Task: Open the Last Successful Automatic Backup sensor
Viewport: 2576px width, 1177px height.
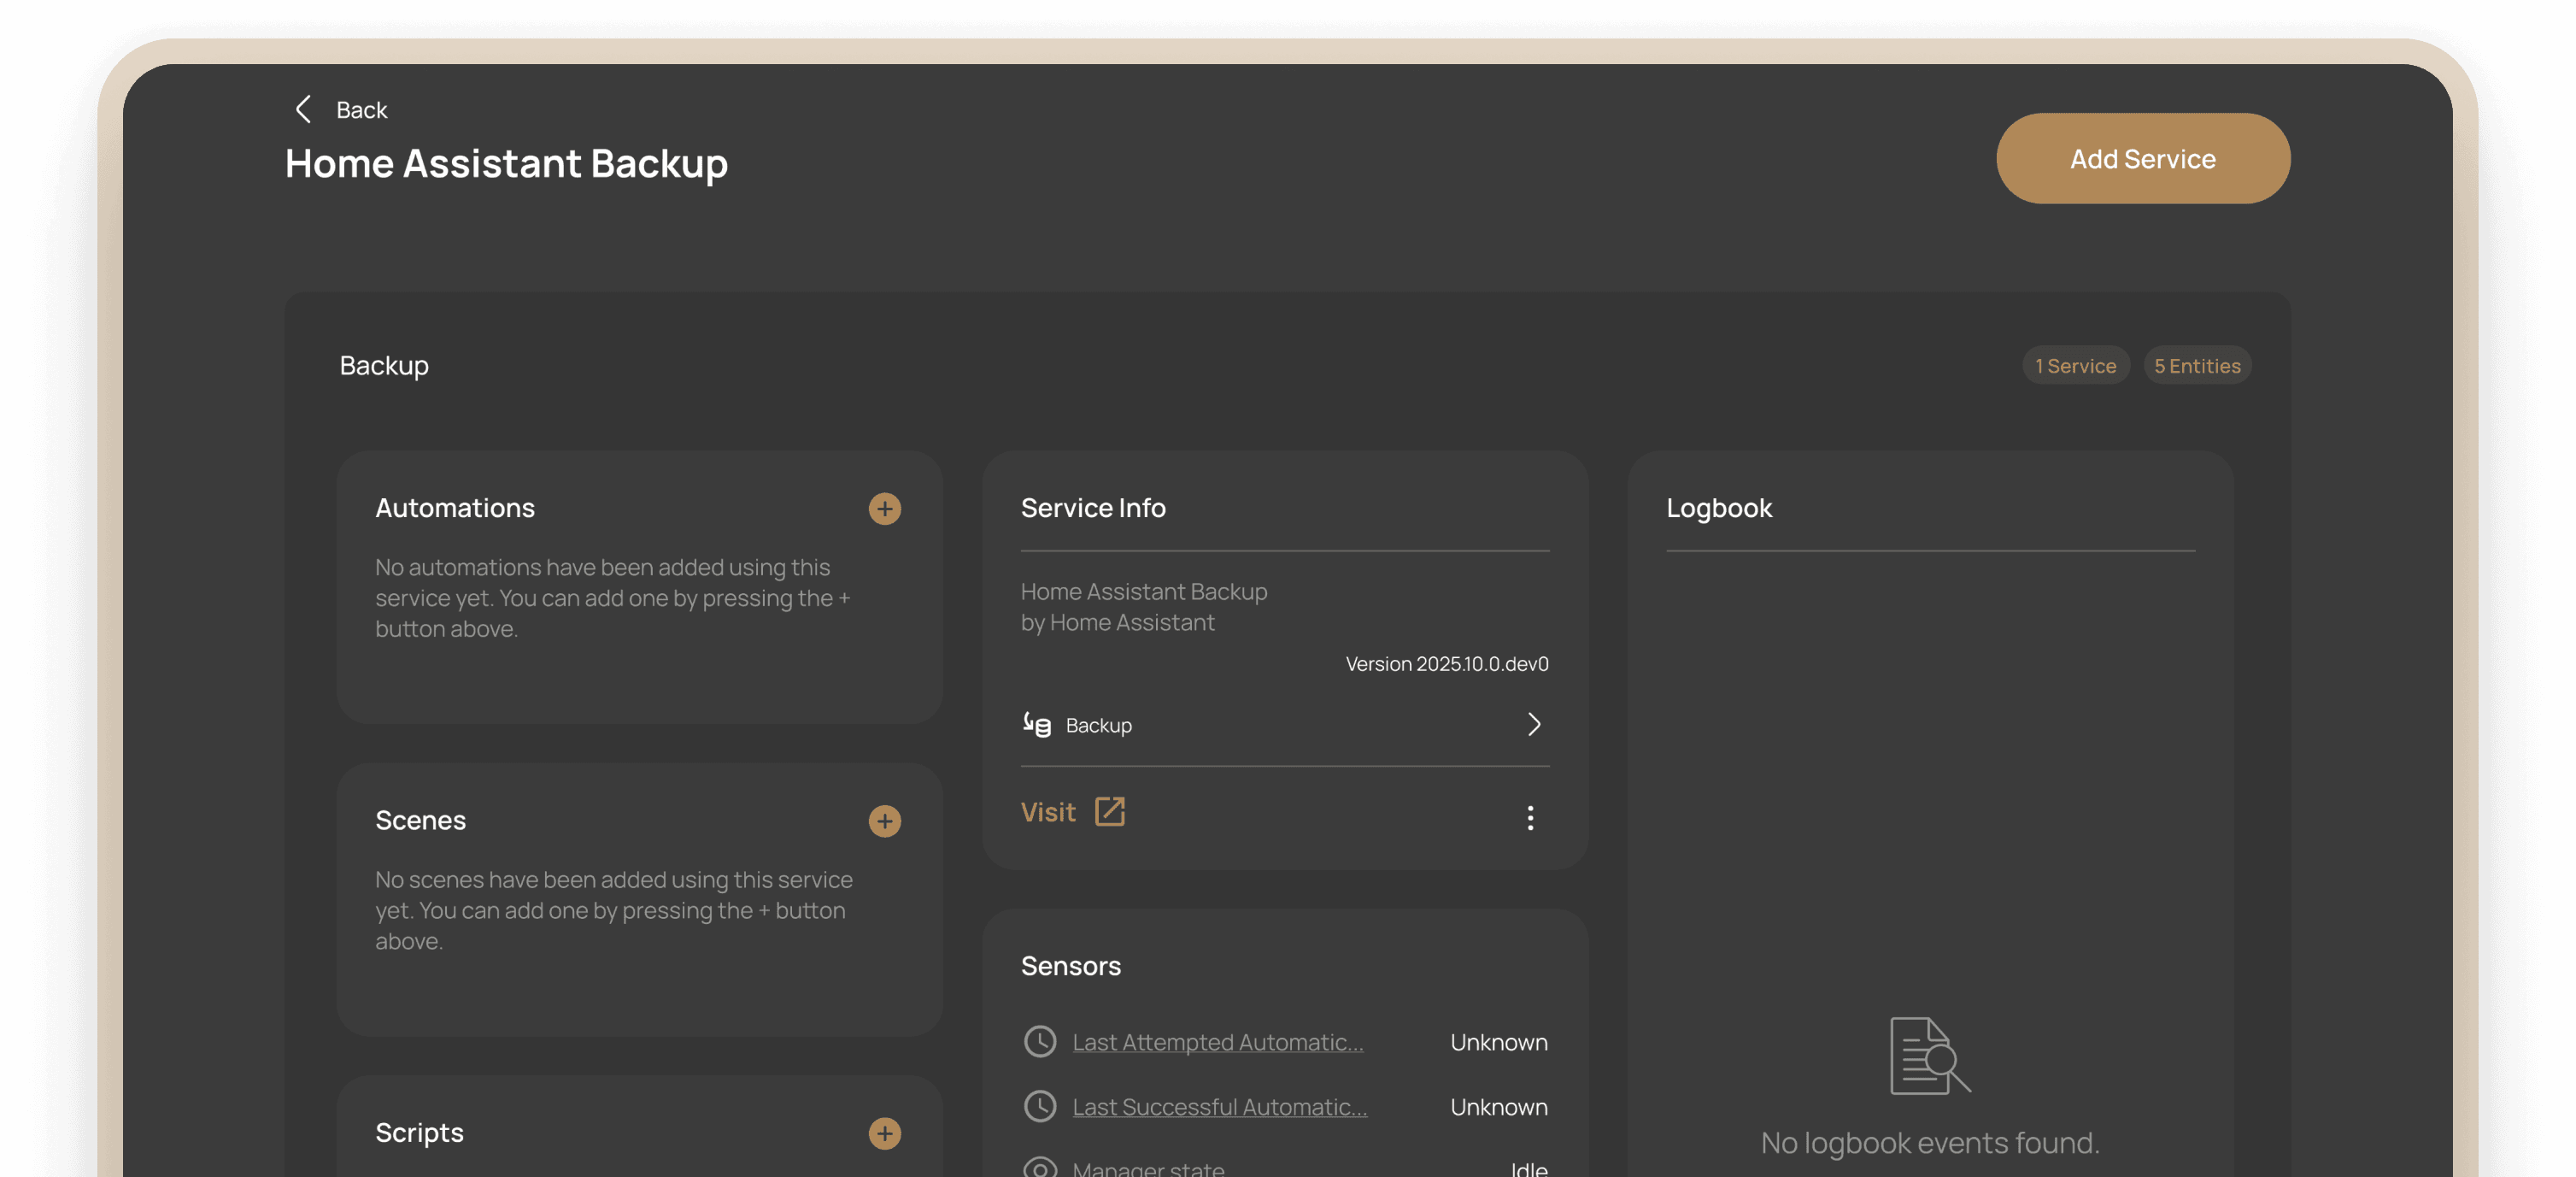Action: coord(1219,1106)
